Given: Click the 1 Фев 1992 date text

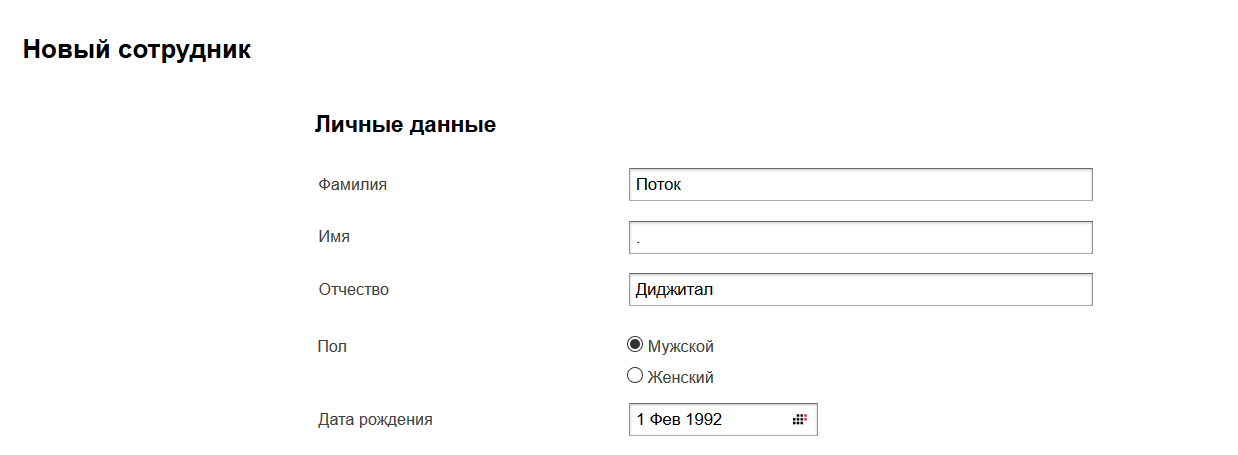Looking at the screenshot, I should (x=679, y=420).
